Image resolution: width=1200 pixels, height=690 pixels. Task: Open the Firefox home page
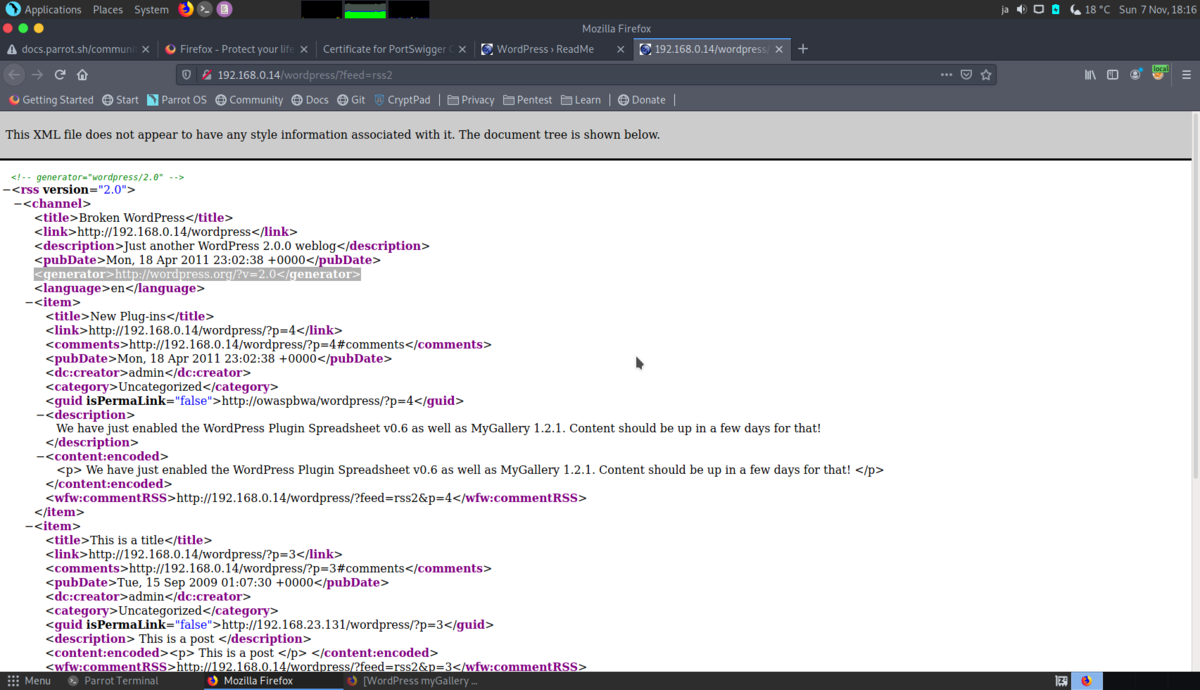(82, 75)
